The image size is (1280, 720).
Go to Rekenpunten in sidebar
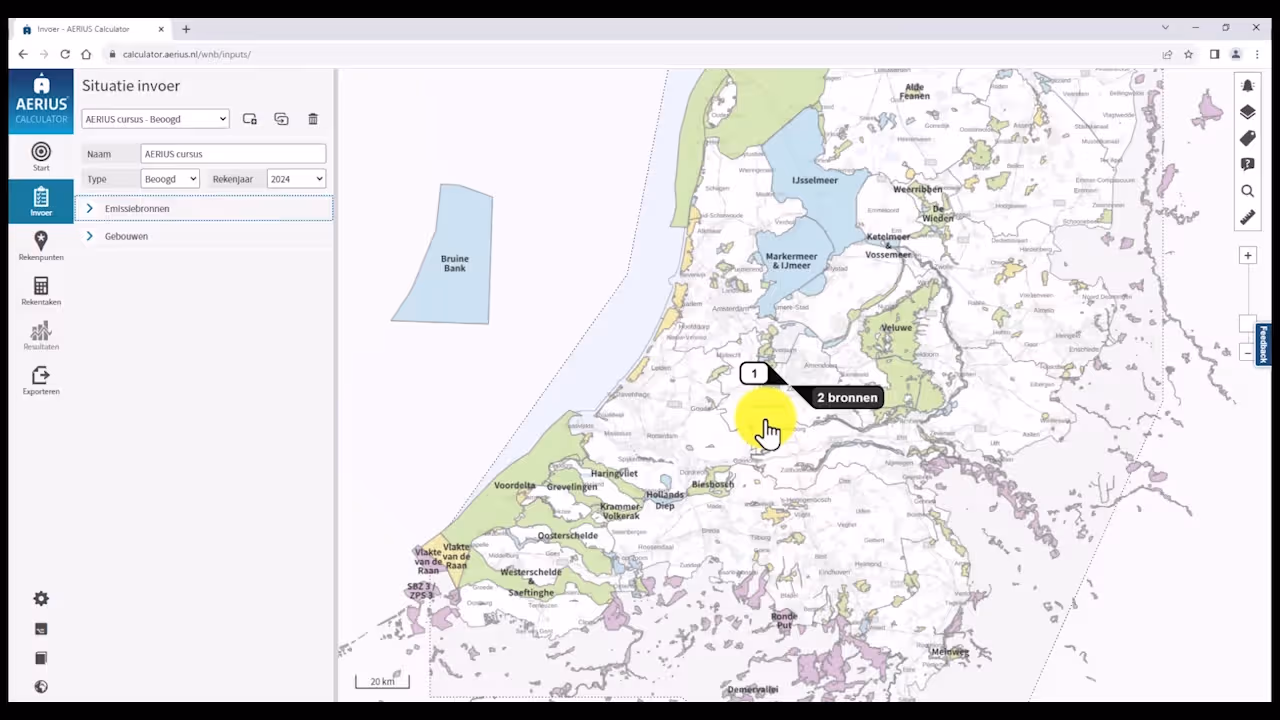[41, 245]
